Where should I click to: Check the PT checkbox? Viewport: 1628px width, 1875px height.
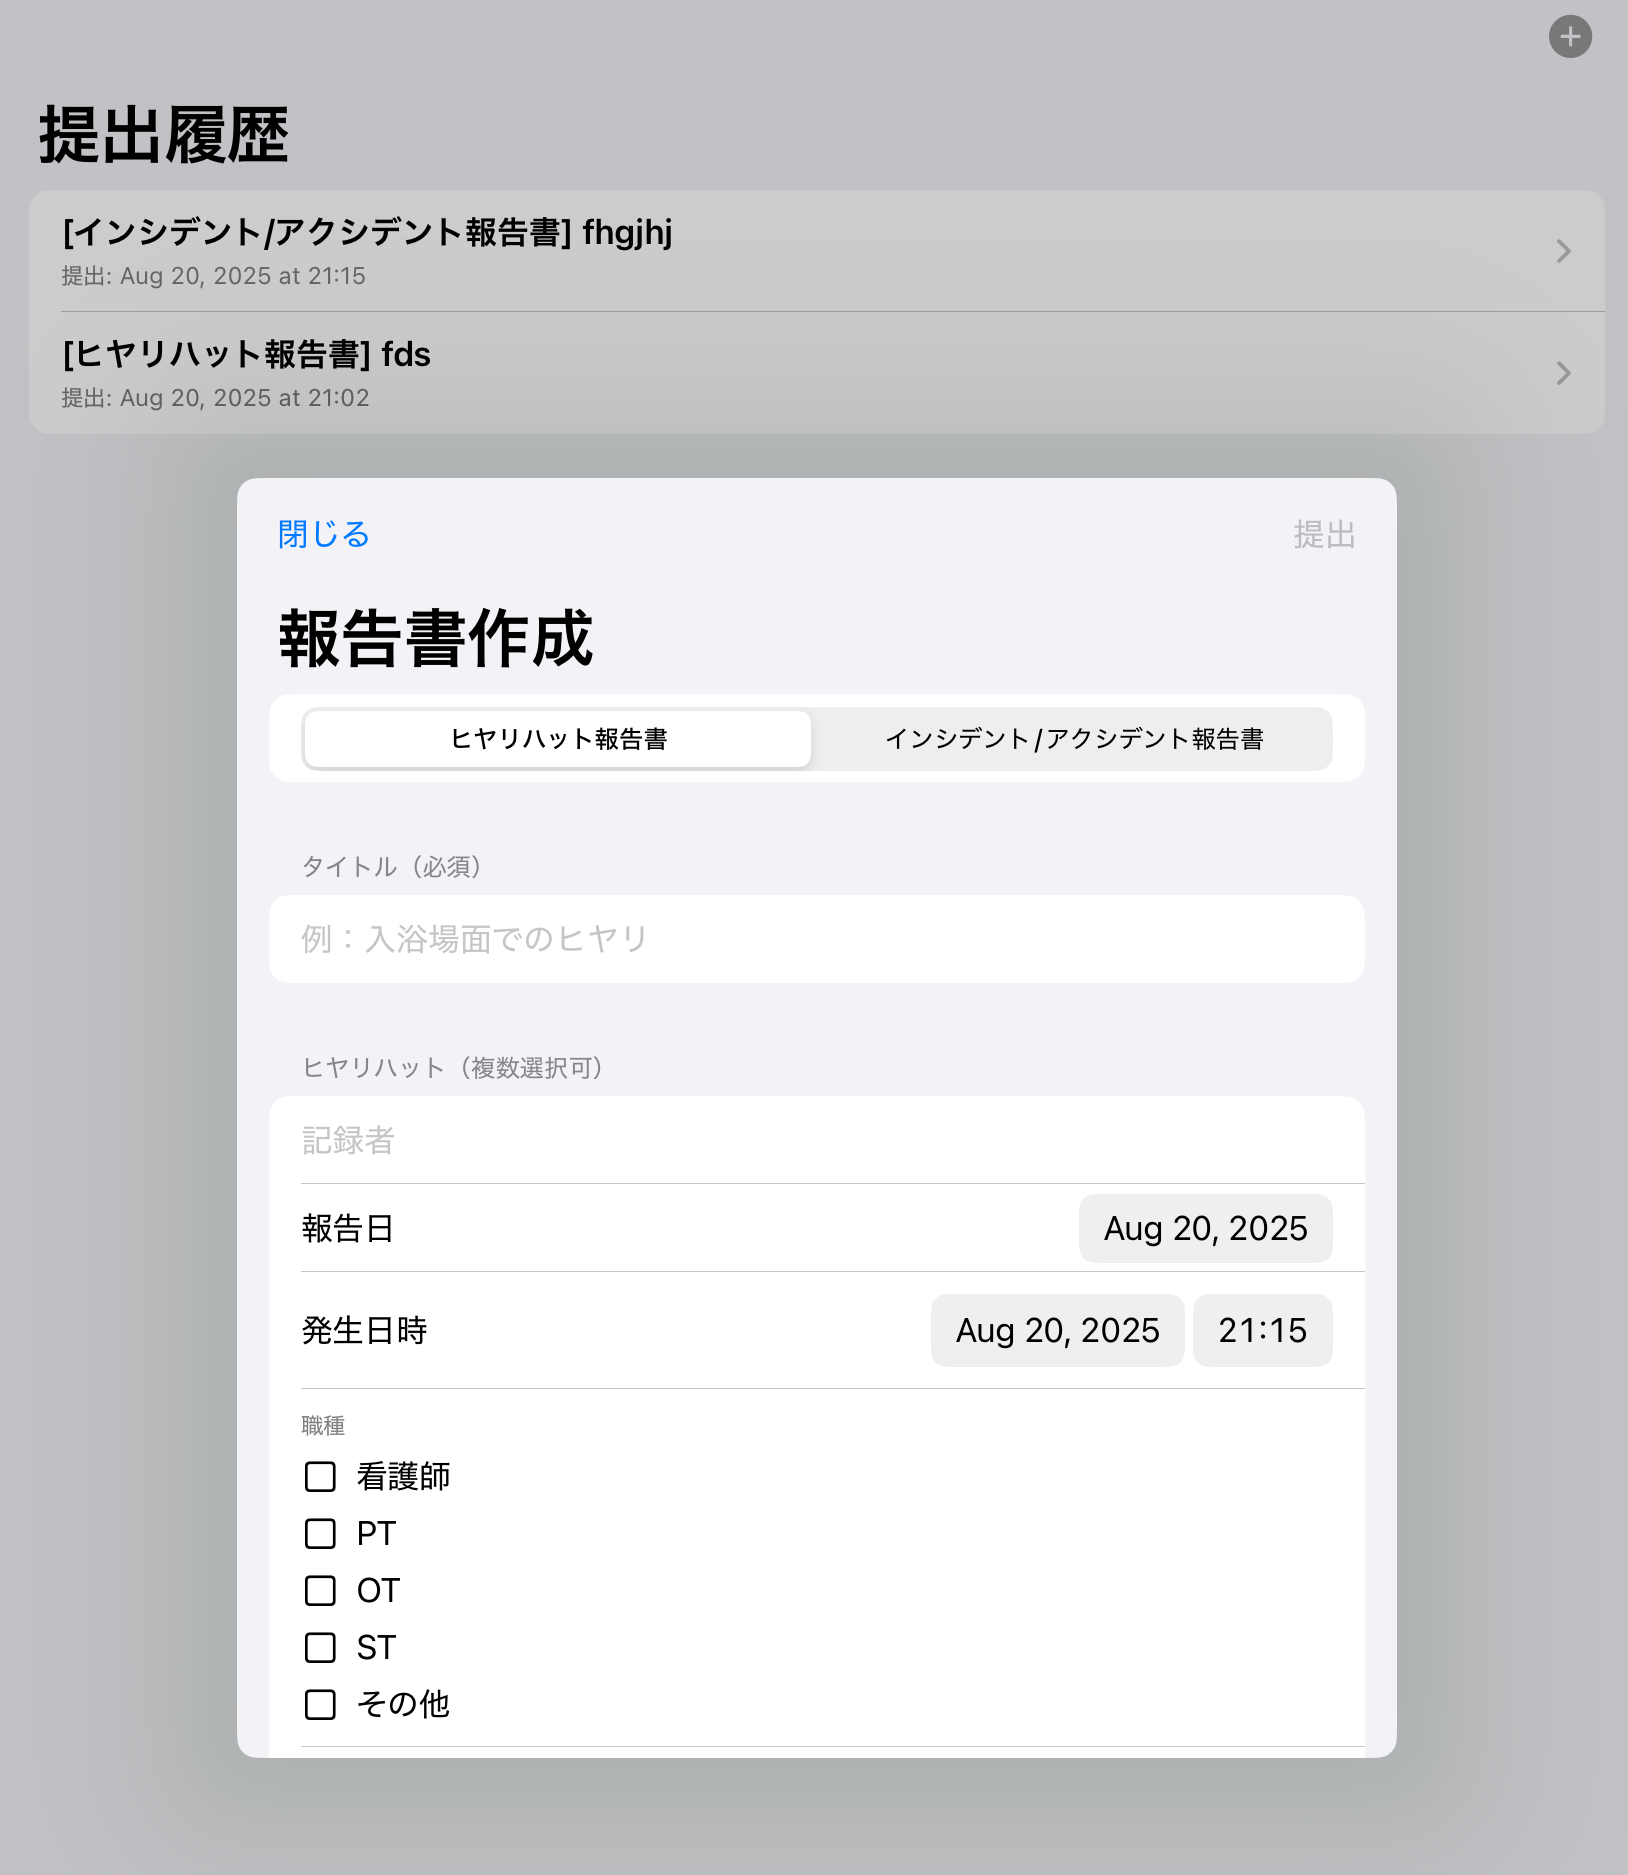(320, 1534)
